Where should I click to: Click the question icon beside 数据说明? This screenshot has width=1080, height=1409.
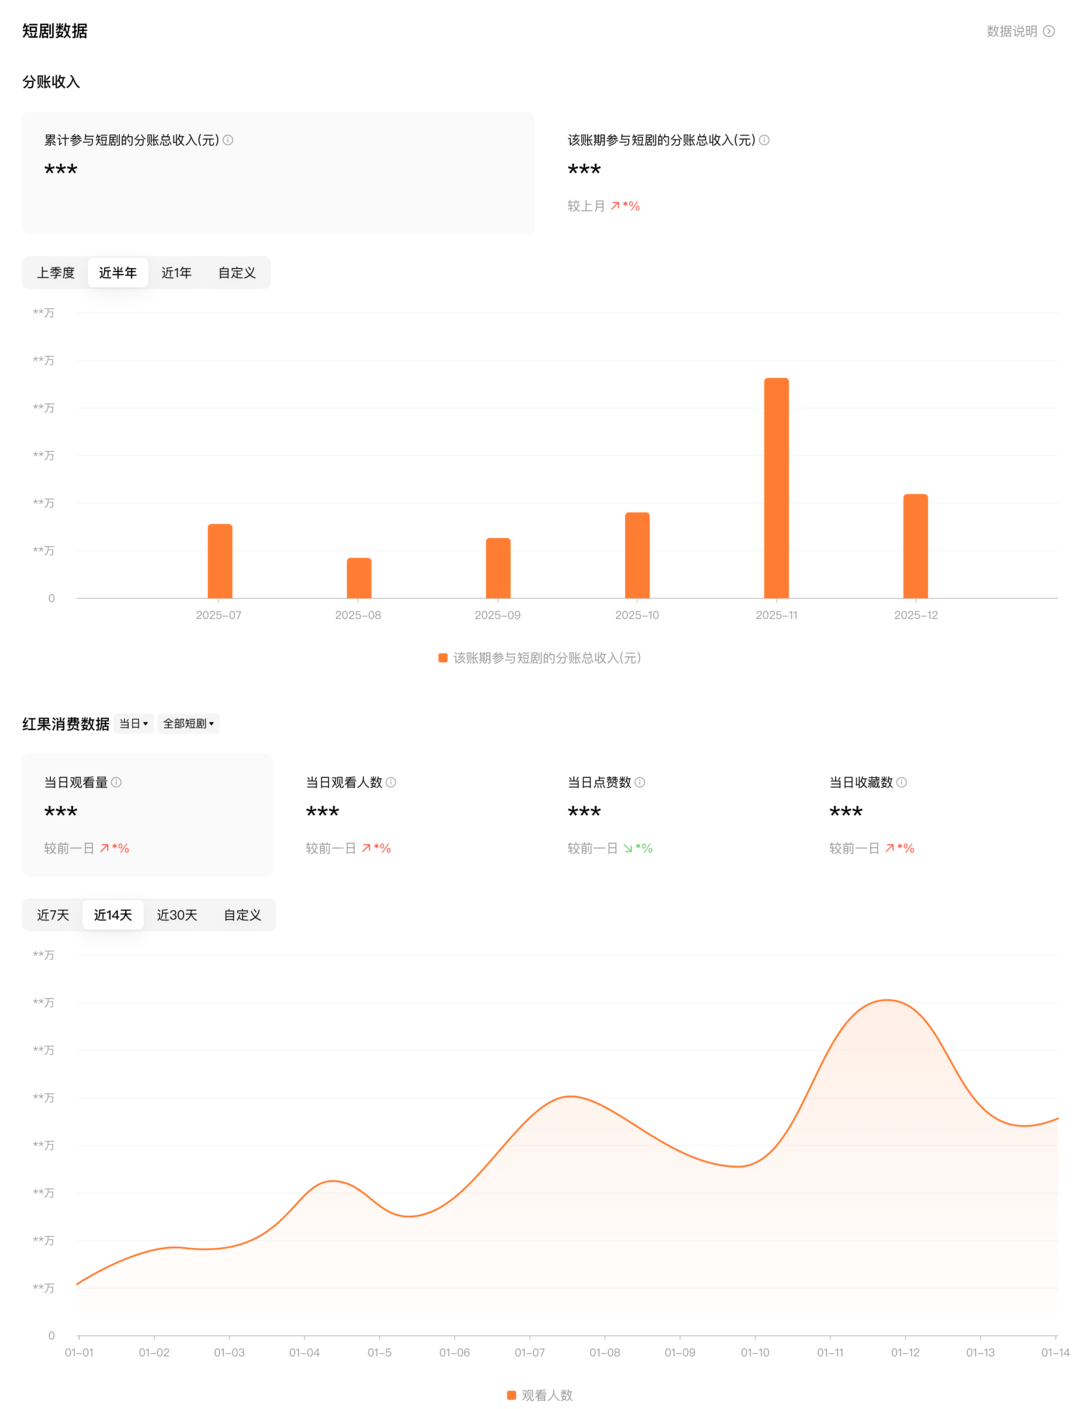(x=1049, y=31)
